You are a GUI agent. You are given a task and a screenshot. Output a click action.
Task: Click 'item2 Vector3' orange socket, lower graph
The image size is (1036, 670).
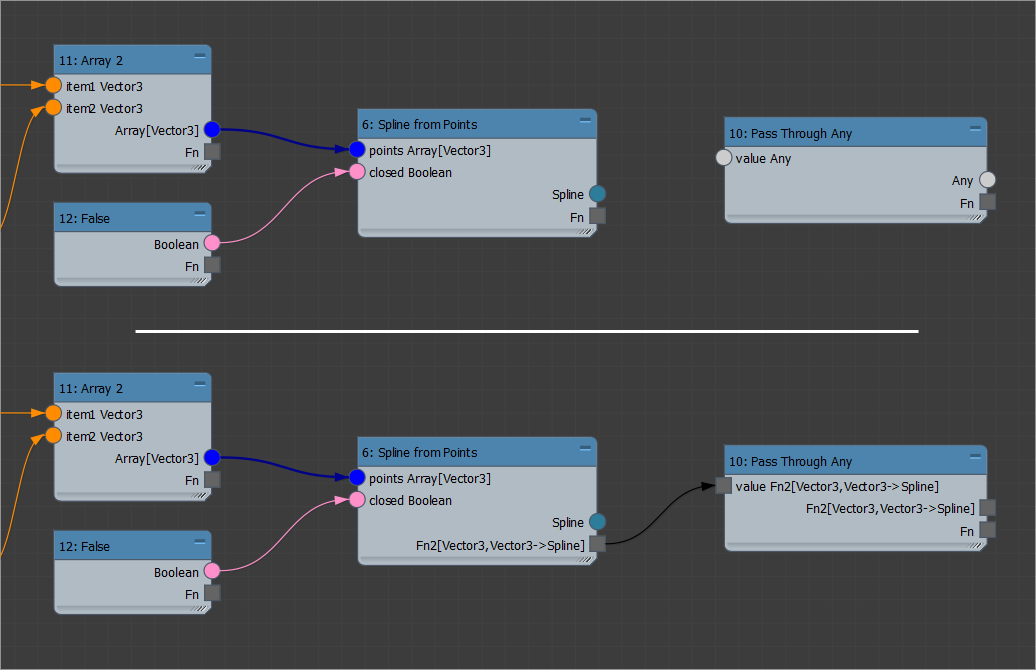coord(54,436)
